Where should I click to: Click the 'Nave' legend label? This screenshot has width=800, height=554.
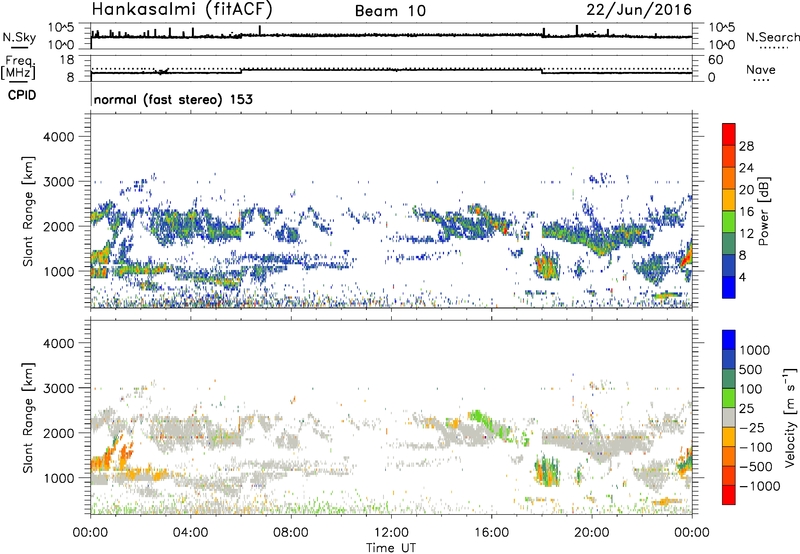click(x=761, y=69)
